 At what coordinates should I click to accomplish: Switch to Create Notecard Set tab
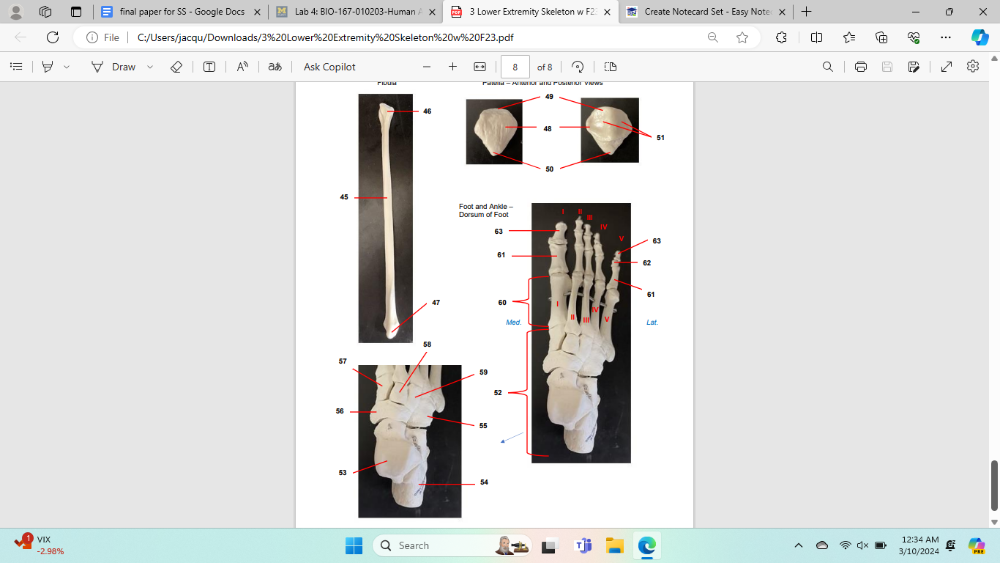pyautogui.click(x=698, y=12)
